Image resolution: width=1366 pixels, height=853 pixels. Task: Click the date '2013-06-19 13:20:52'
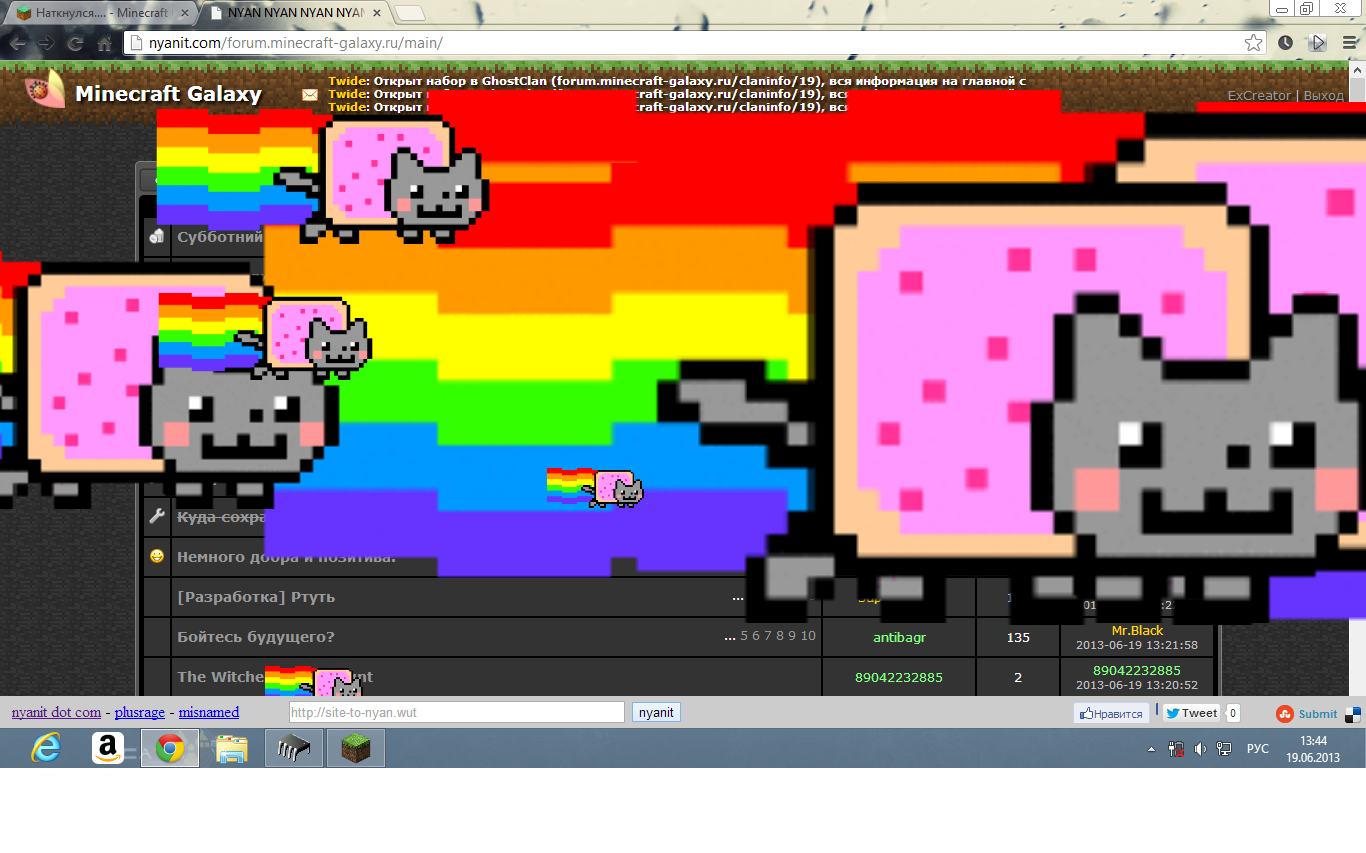click(x=1137, y=685)
